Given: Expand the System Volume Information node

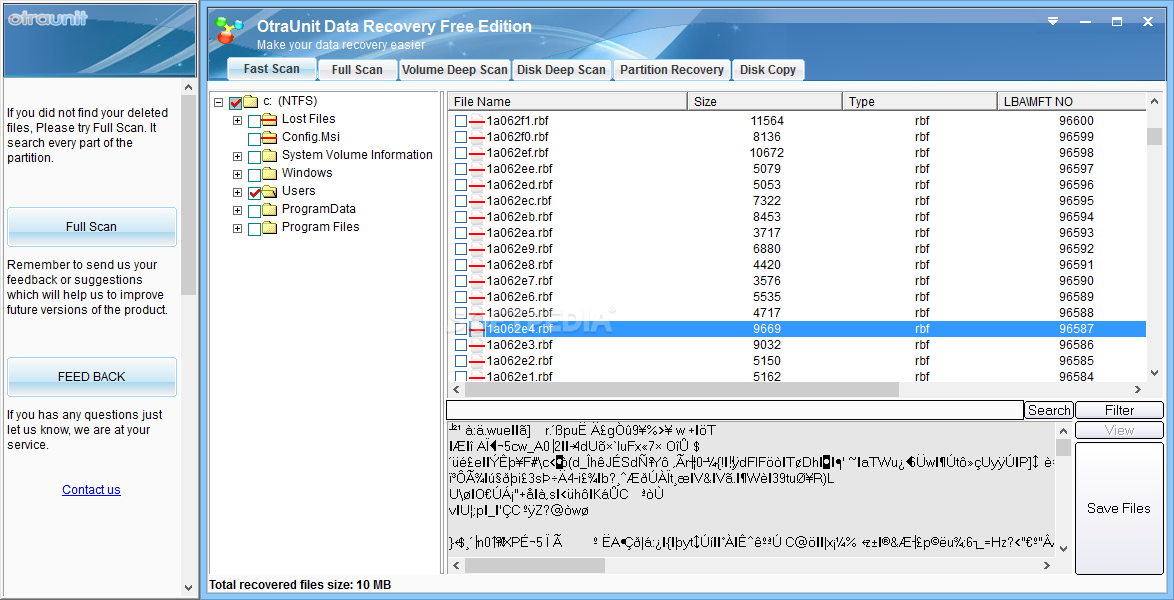Looking at the screenshot, I should (x=237, y=156).
